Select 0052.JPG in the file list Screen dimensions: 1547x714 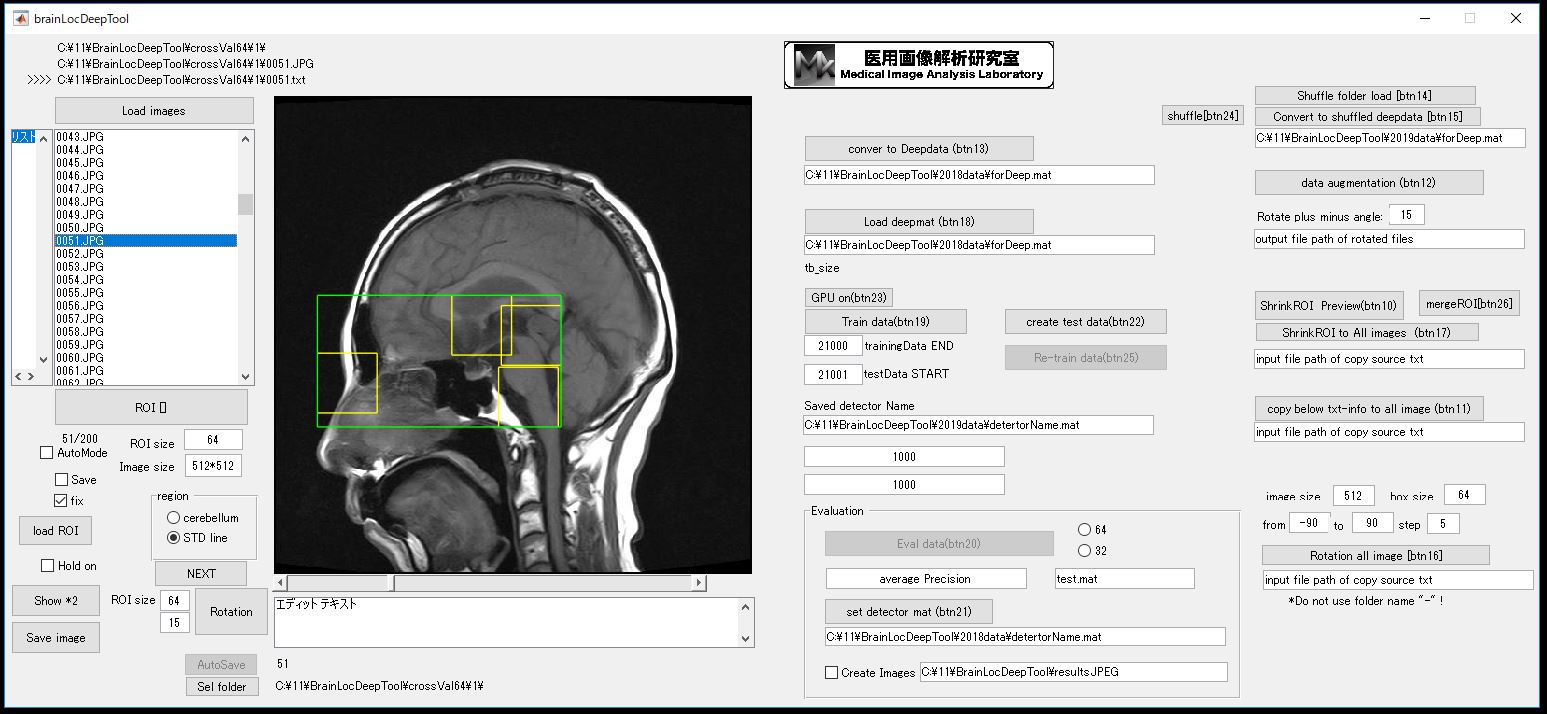[146, 254]
